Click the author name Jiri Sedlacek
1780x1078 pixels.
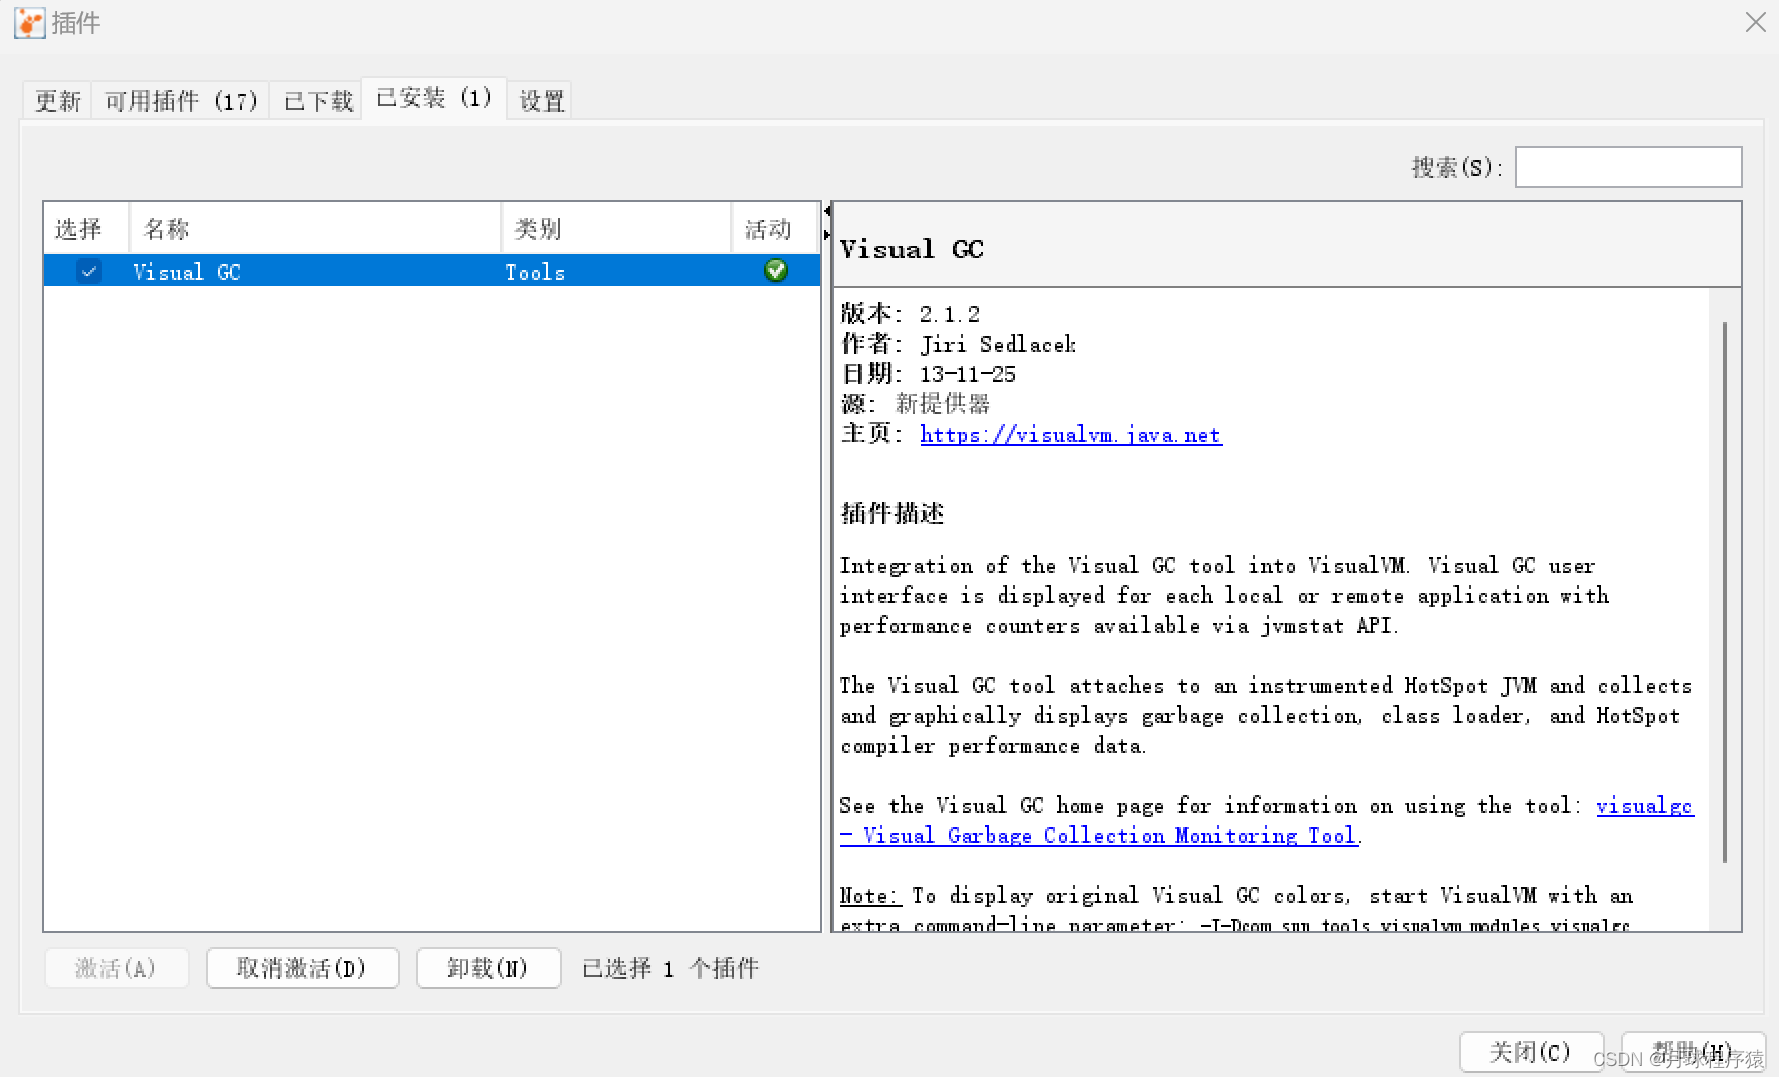(998, 344)
